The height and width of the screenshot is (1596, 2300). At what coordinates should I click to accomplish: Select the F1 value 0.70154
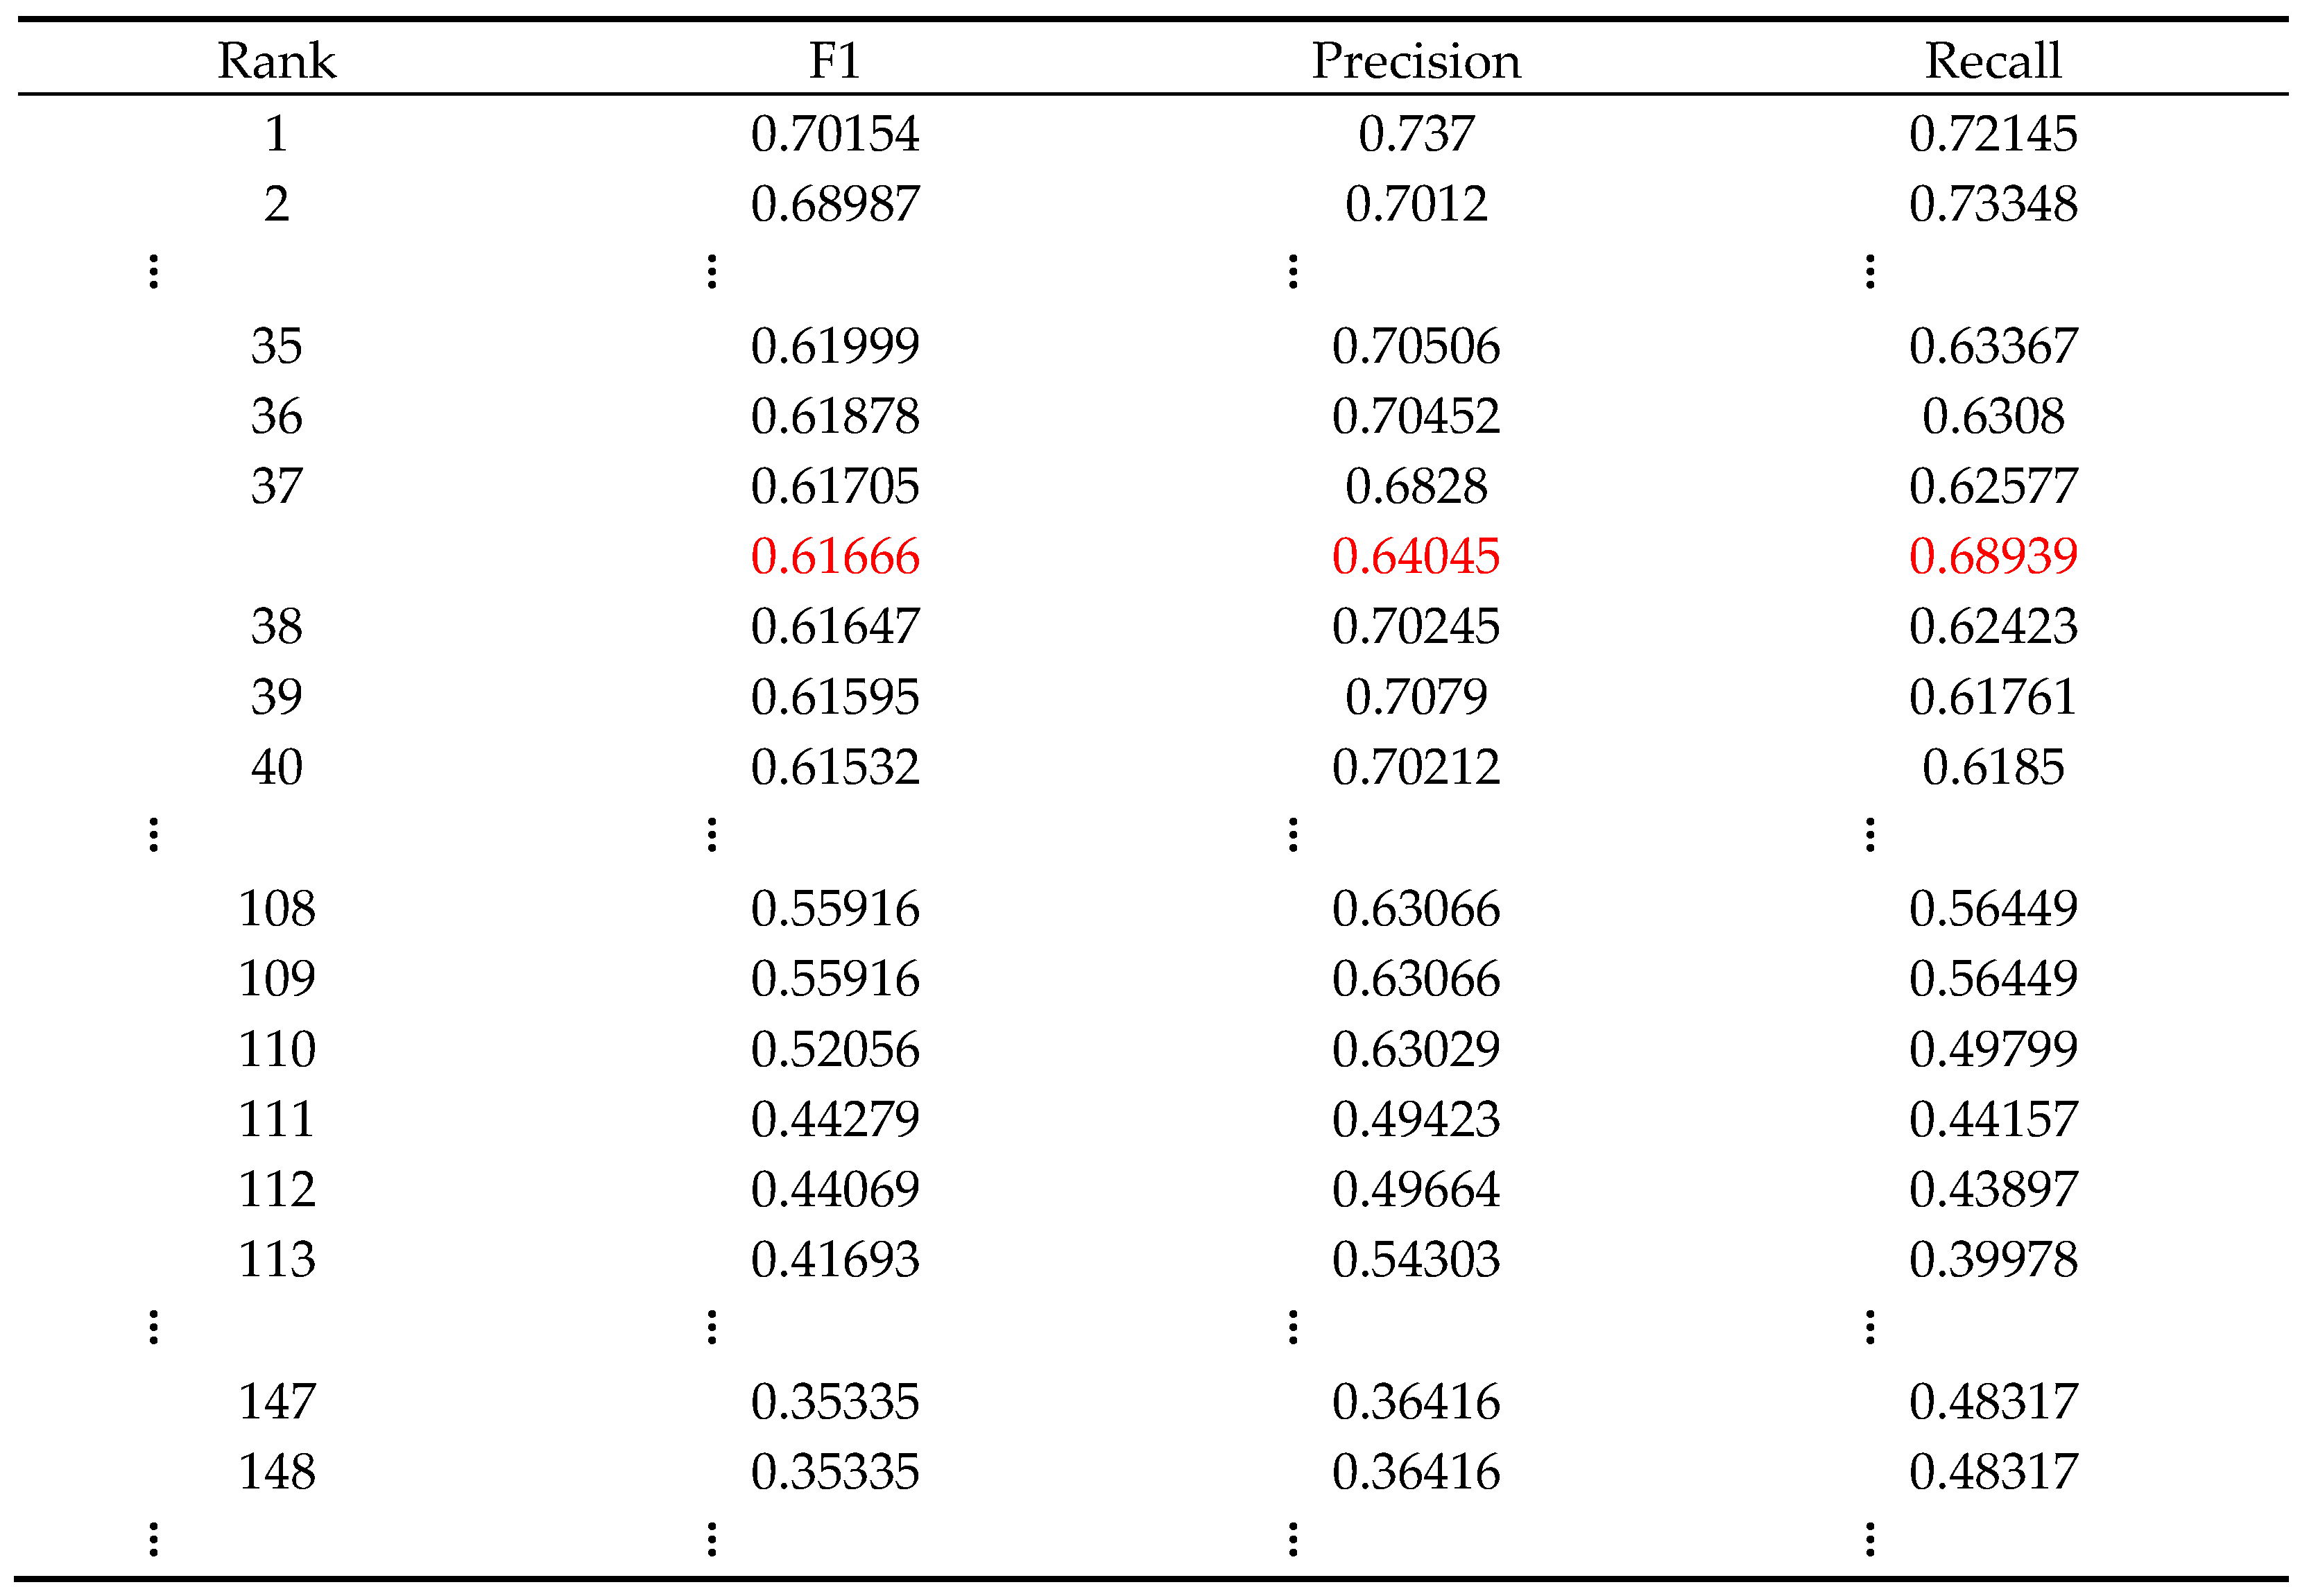[834, 134]
